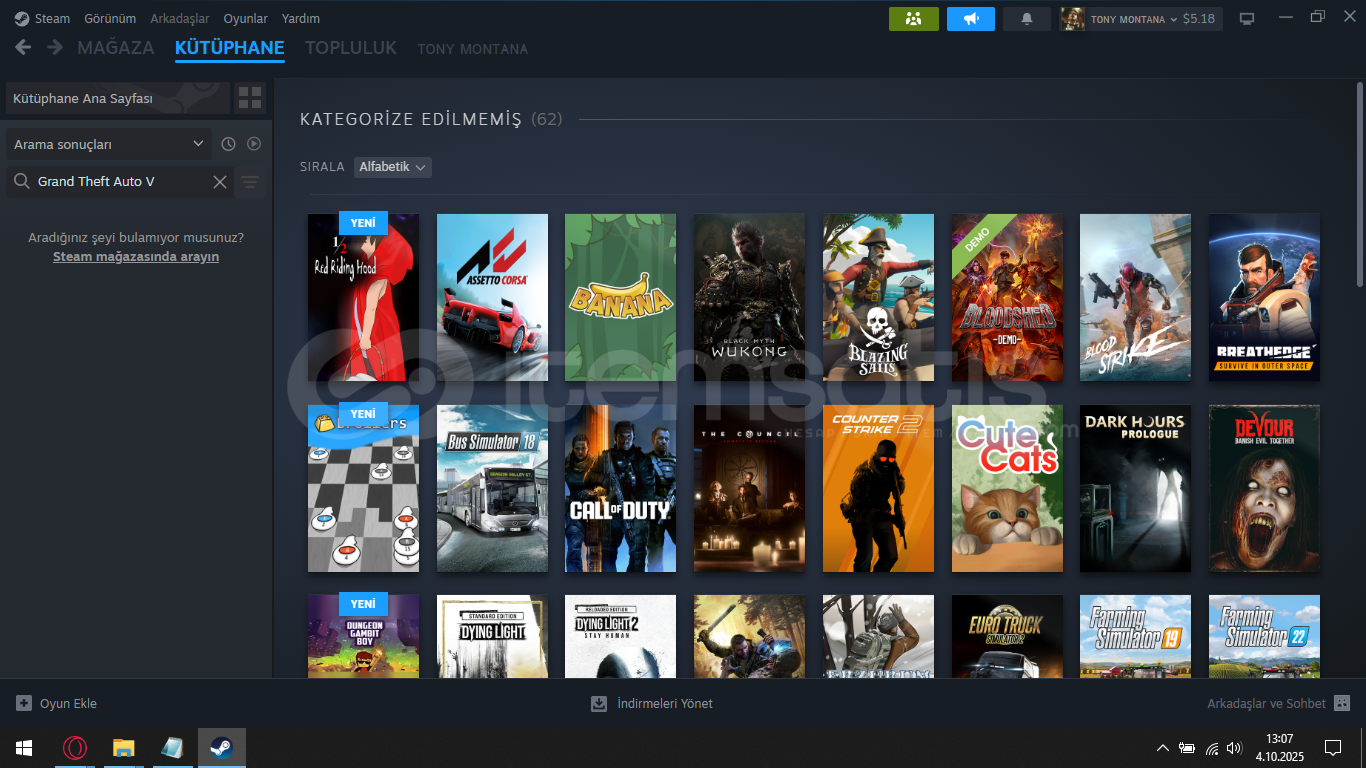The image size is (1366, 768).
Task: Open the Oyunlar menu
Action: pos(245,19)
